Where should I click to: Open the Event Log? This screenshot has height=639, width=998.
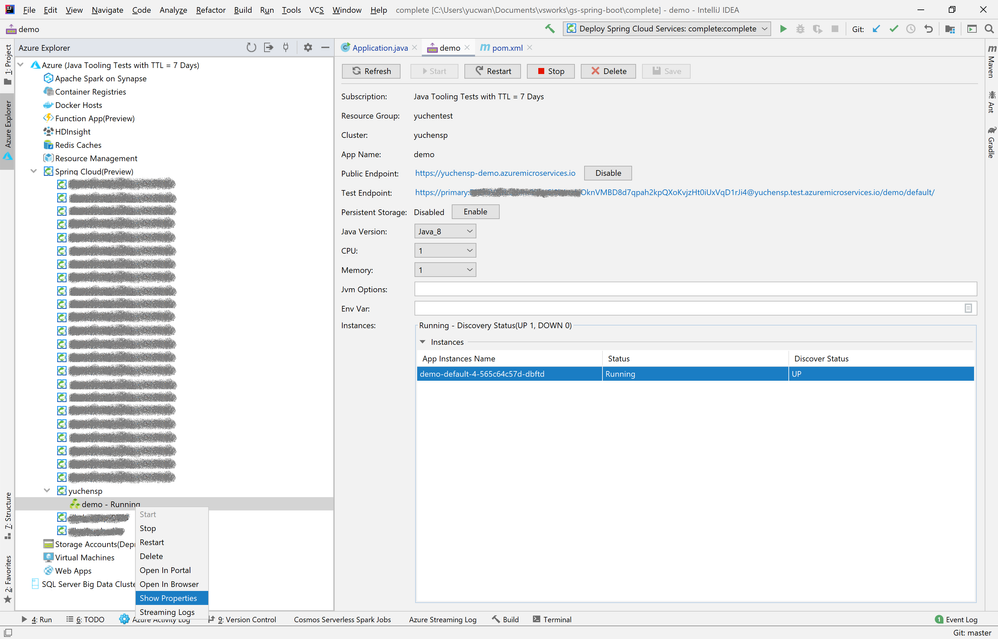tap(955, 619)
